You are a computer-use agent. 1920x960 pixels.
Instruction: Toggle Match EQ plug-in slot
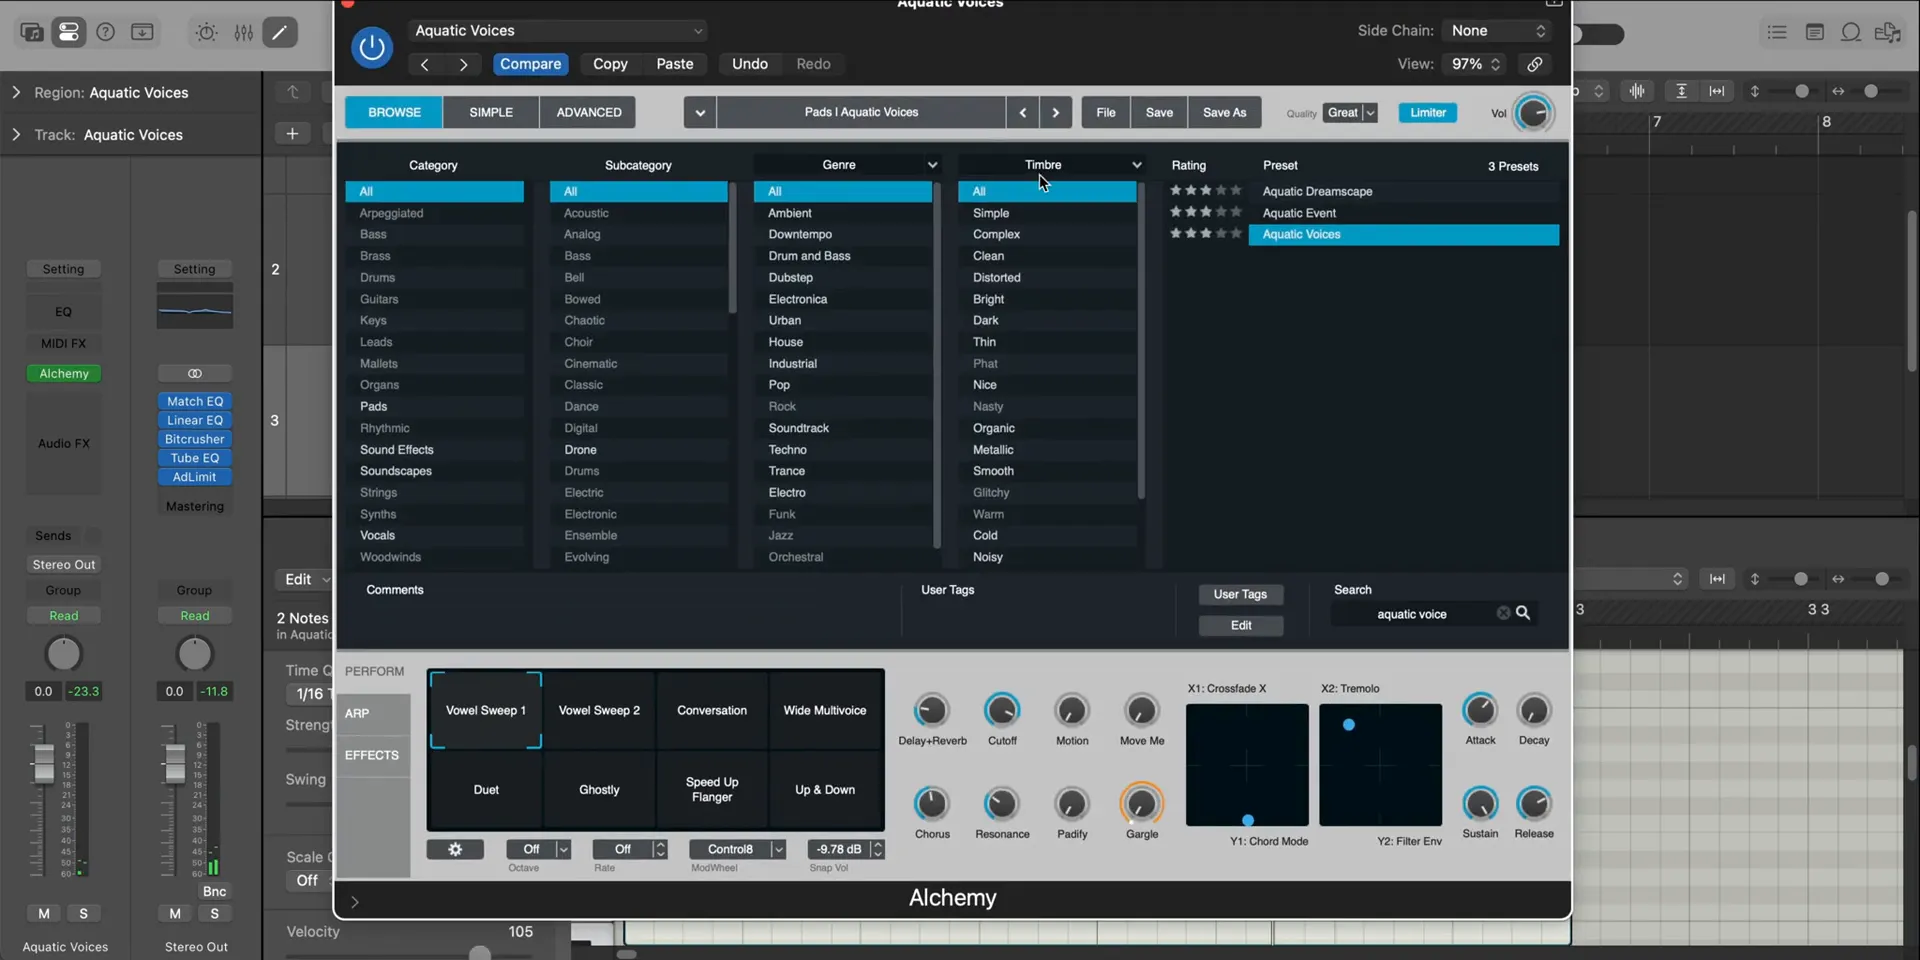195,401
